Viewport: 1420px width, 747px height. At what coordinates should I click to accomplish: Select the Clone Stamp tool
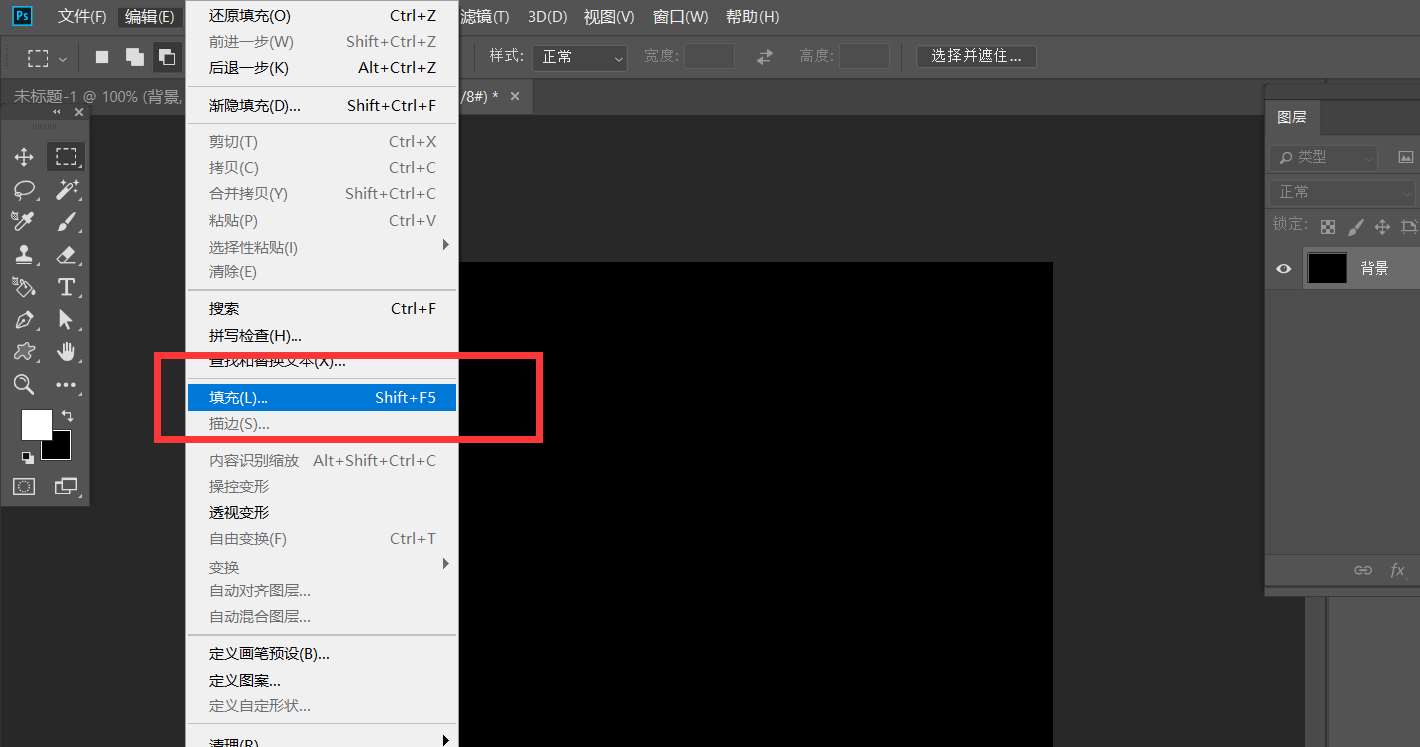24,255
